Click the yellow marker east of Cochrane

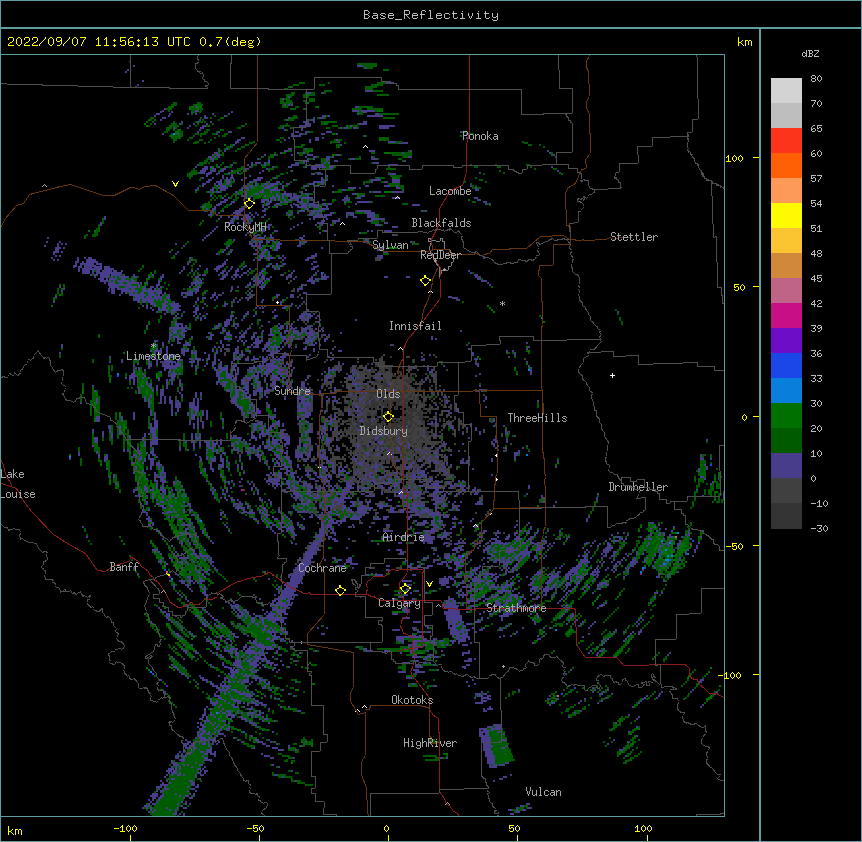(340, 590)
